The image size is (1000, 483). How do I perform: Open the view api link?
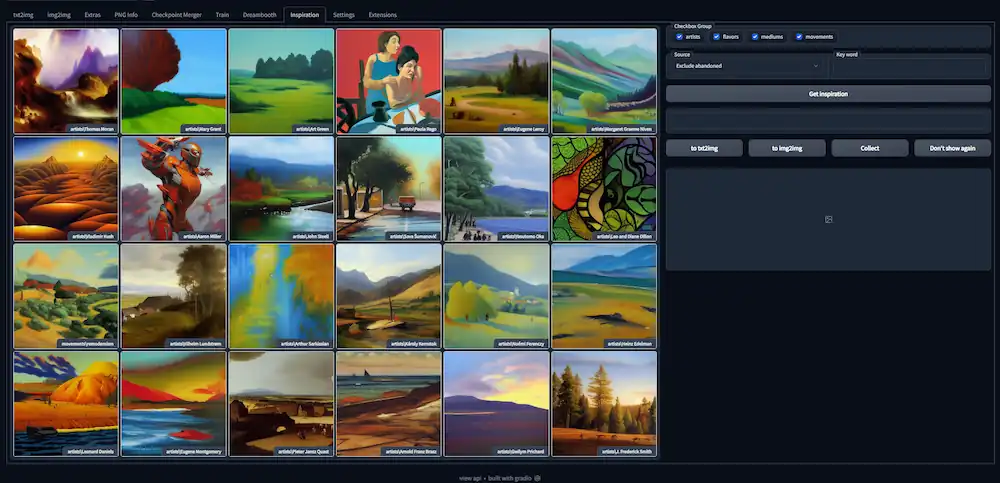[x=471, y=478]
